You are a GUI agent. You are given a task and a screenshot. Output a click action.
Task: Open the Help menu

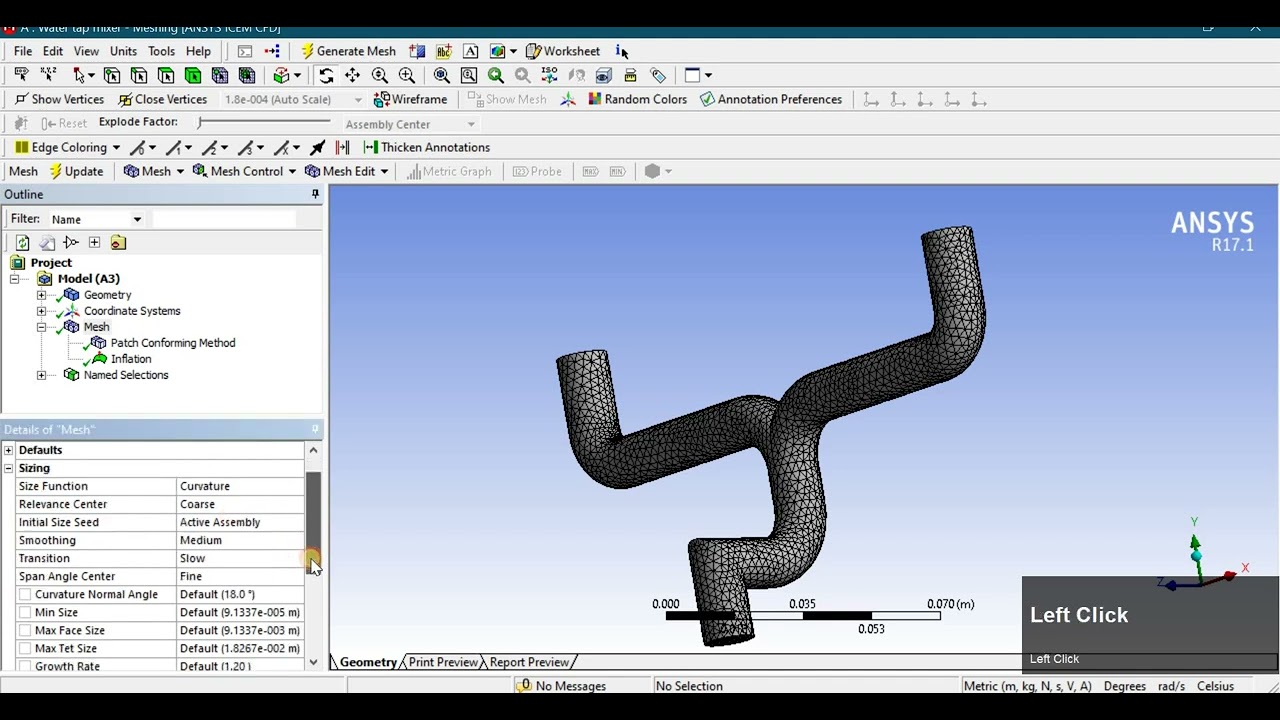click(198, 51)
